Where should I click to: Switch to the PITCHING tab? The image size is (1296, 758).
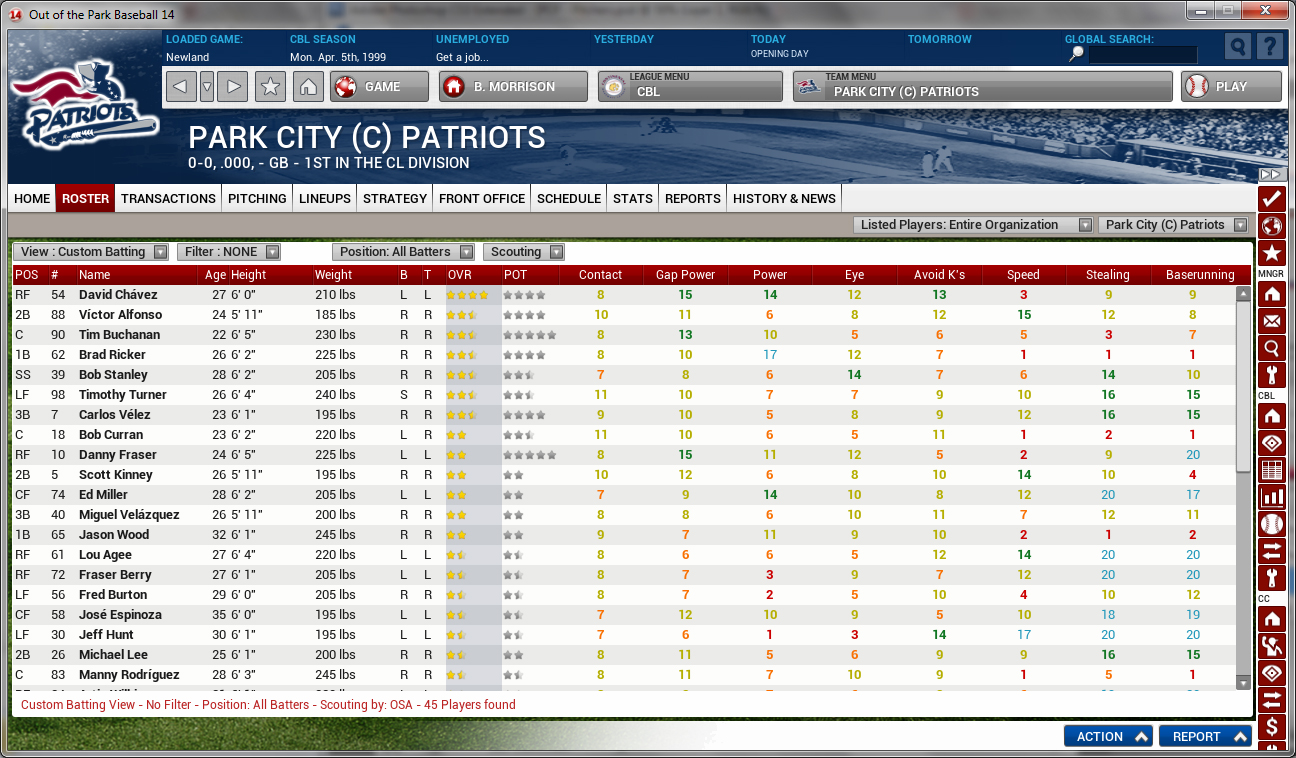(257, 198)
